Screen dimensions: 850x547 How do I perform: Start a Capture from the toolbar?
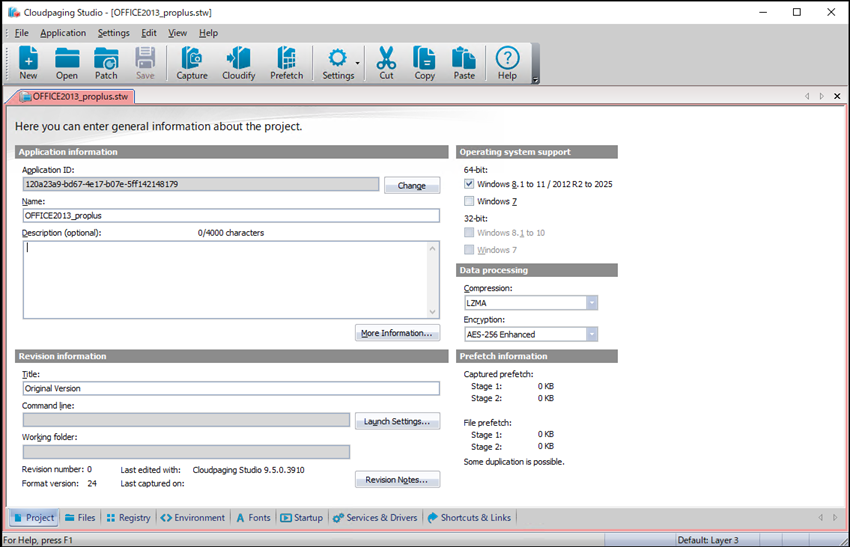[192, 62]
